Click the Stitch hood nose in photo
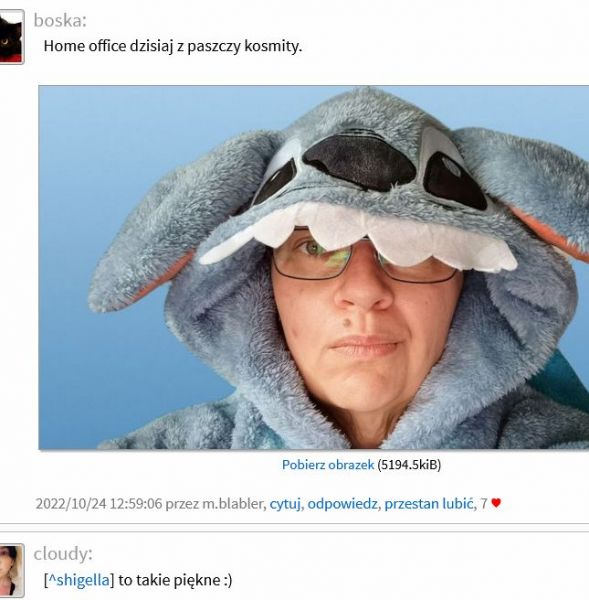The height and width of the screenshot is (600, 589). [x=360, y=162]
